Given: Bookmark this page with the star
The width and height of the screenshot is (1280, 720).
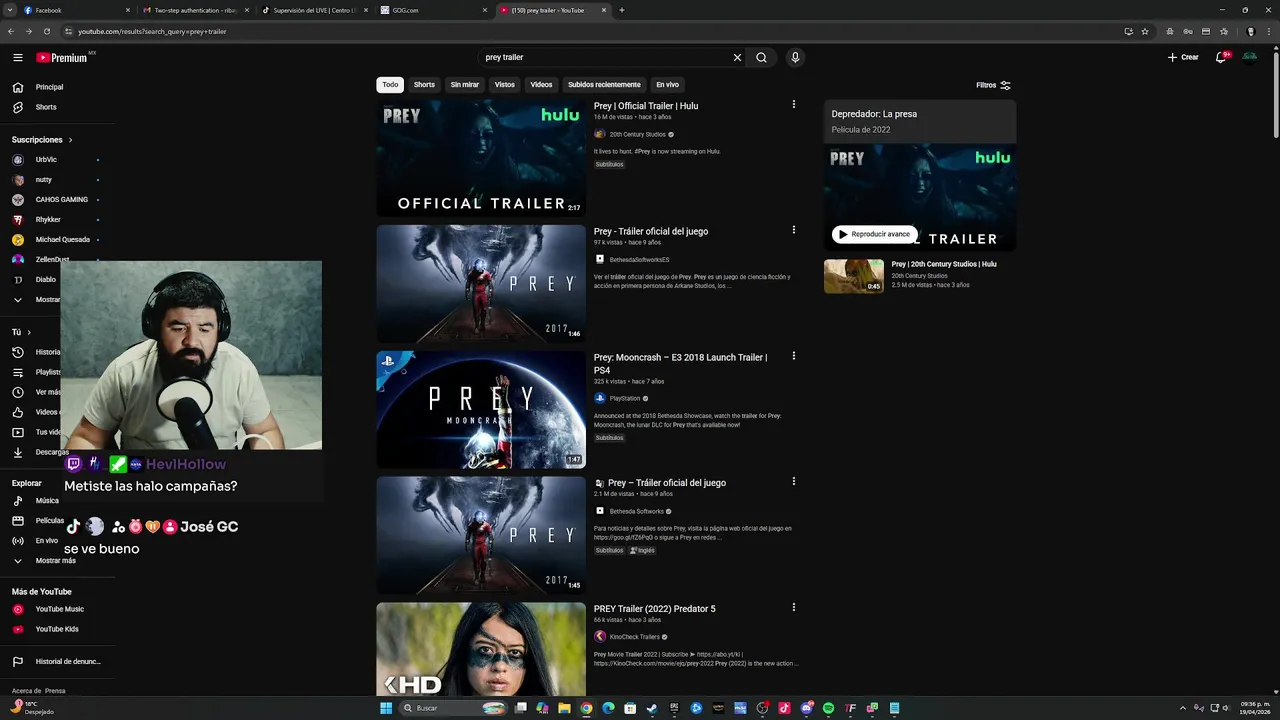Looking at the screenshot, I should point(1145,31).
